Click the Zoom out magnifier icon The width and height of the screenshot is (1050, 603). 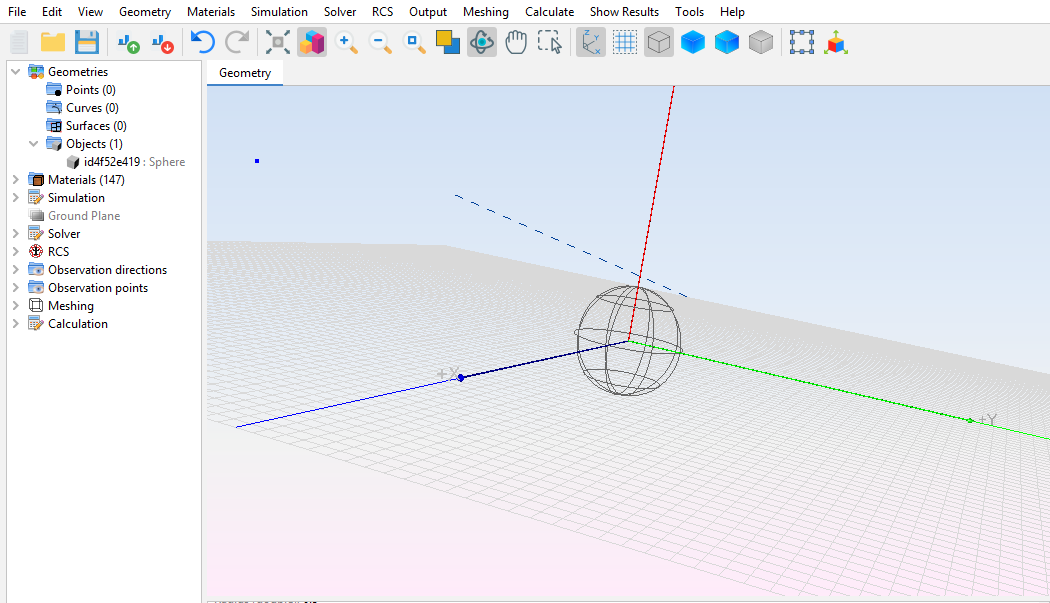click(x=380, y=42)
